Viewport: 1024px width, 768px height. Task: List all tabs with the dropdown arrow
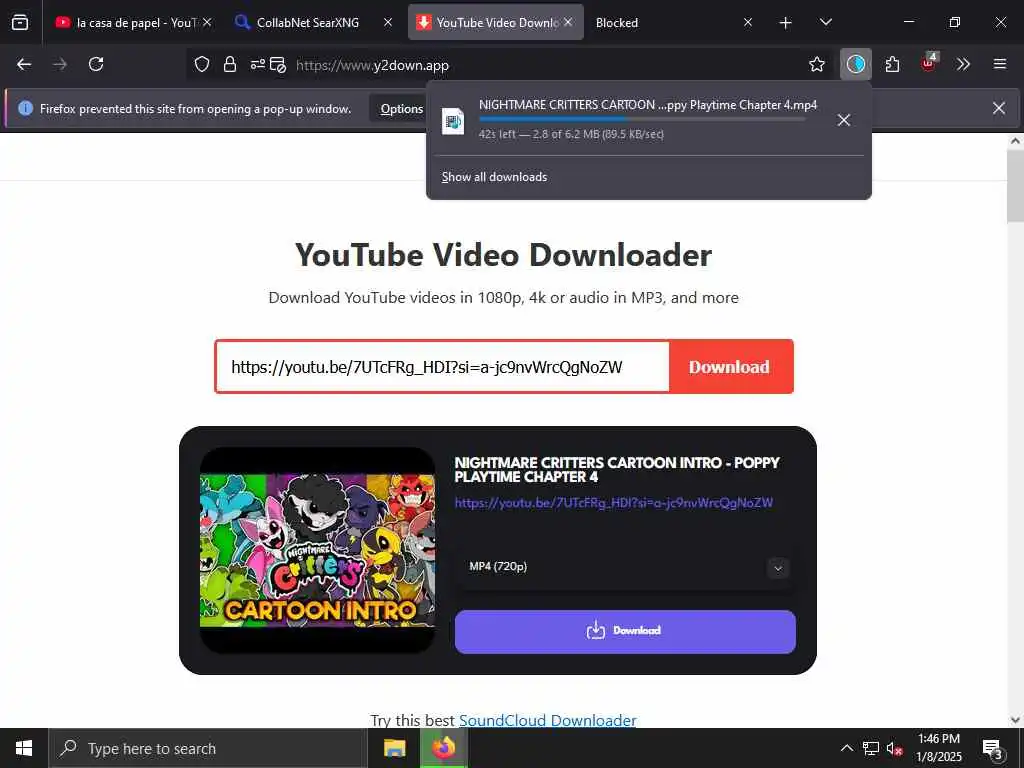(x=825, y=22)
